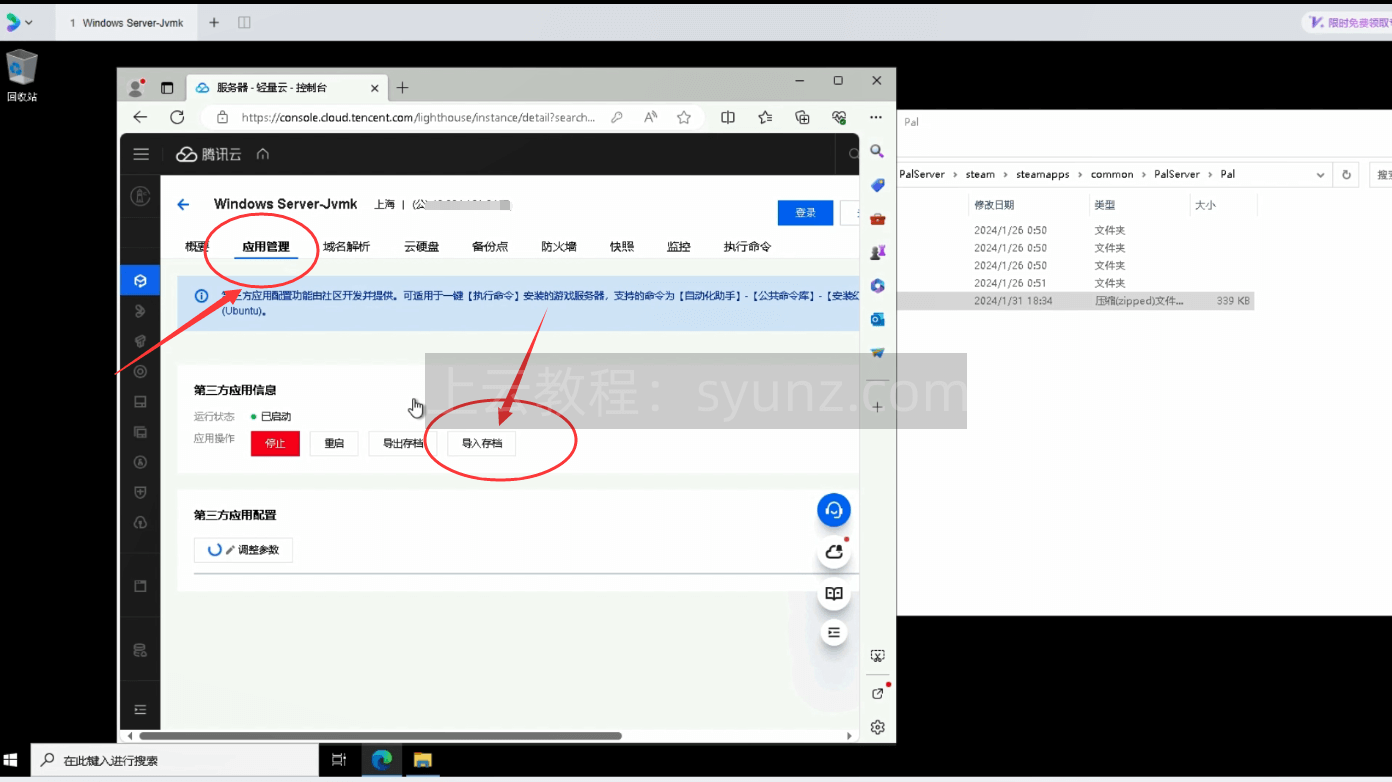Expand the Explorer address bar history dropdown
The height and width of the screenshot is (782, 1392).
(x=1321, y=174)
